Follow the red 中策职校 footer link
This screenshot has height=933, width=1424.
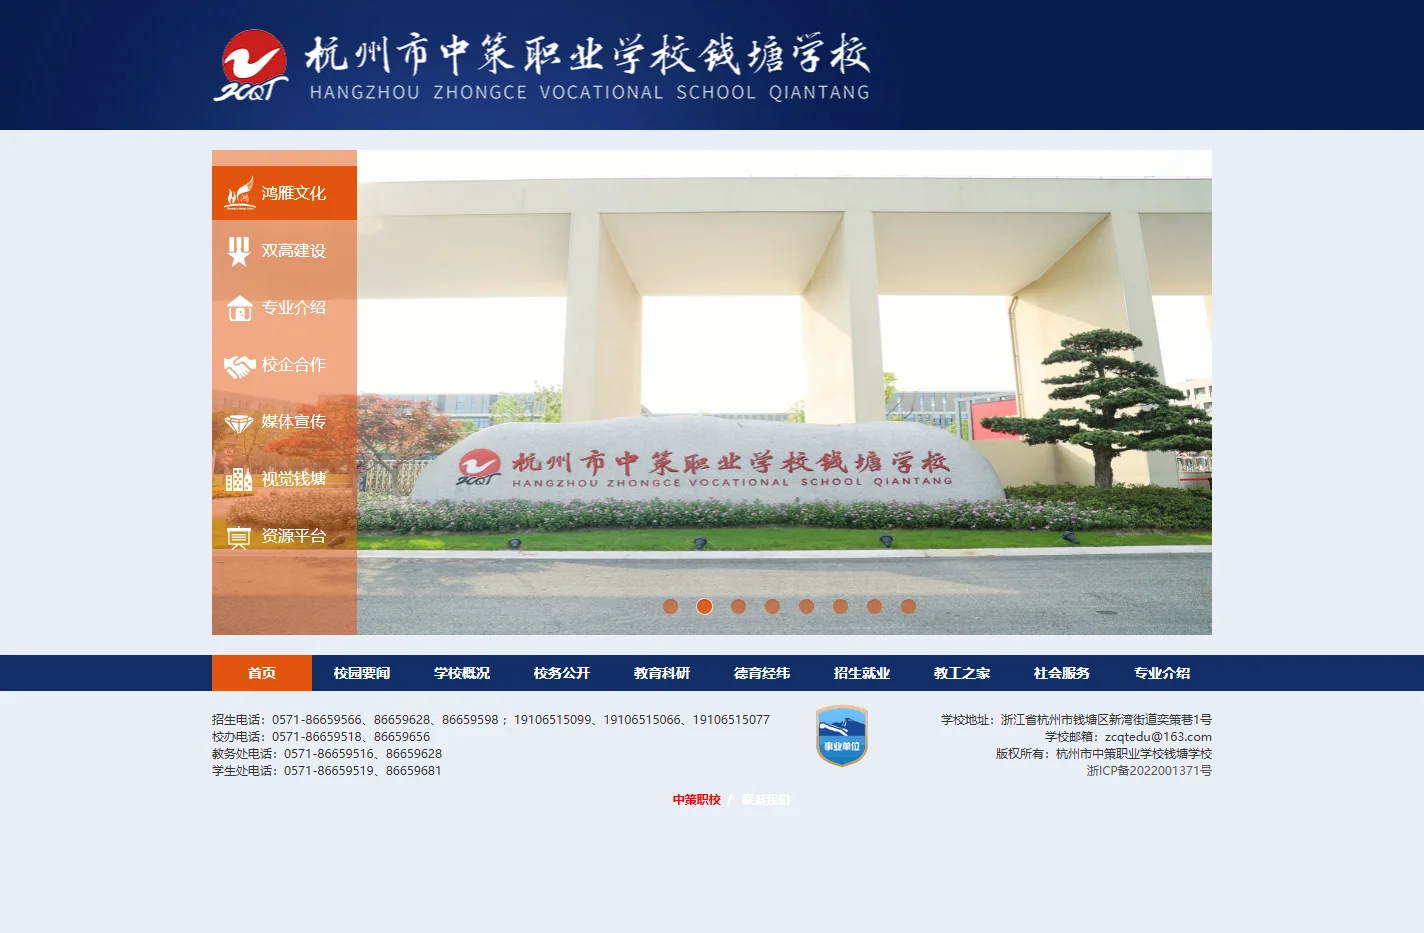point(697,800)
